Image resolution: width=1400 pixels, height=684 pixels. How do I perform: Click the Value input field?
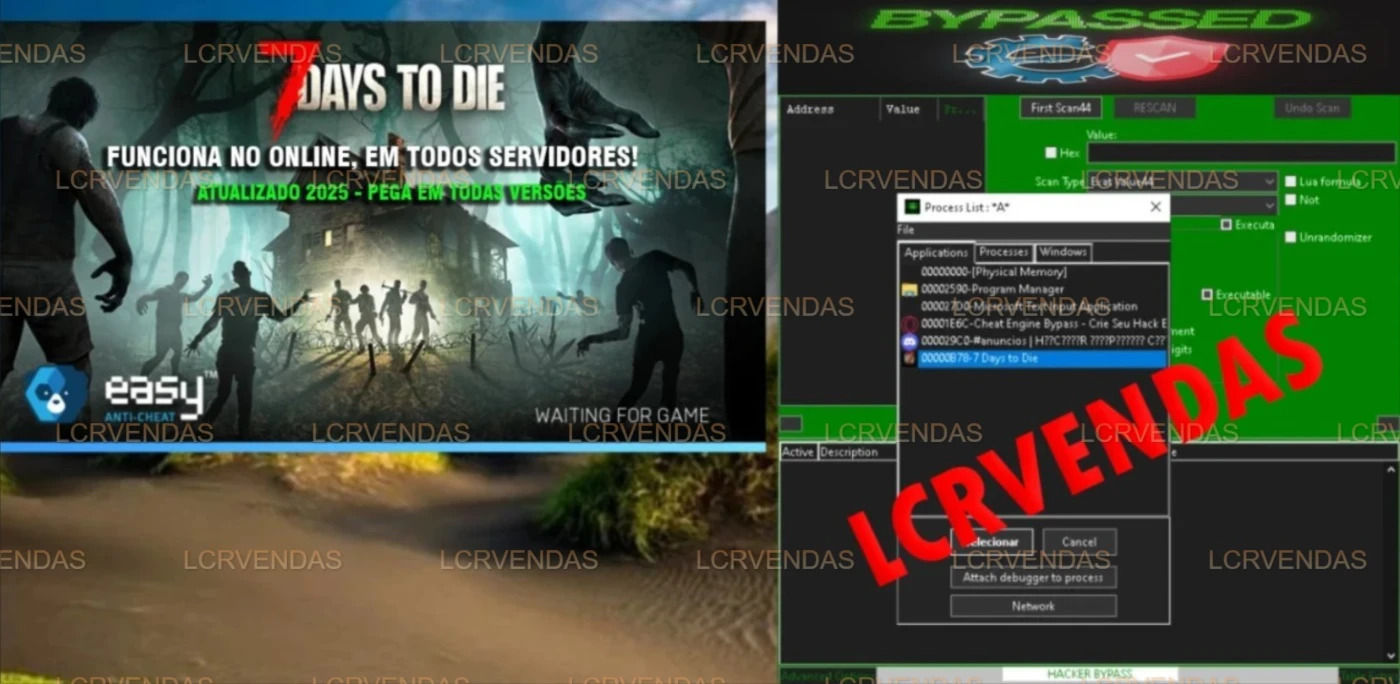[1241, 153]
